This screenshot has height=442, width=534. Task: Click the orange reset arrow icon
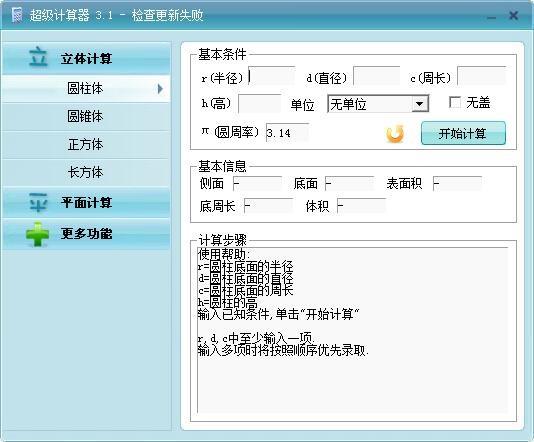click(x=395, y=133)
